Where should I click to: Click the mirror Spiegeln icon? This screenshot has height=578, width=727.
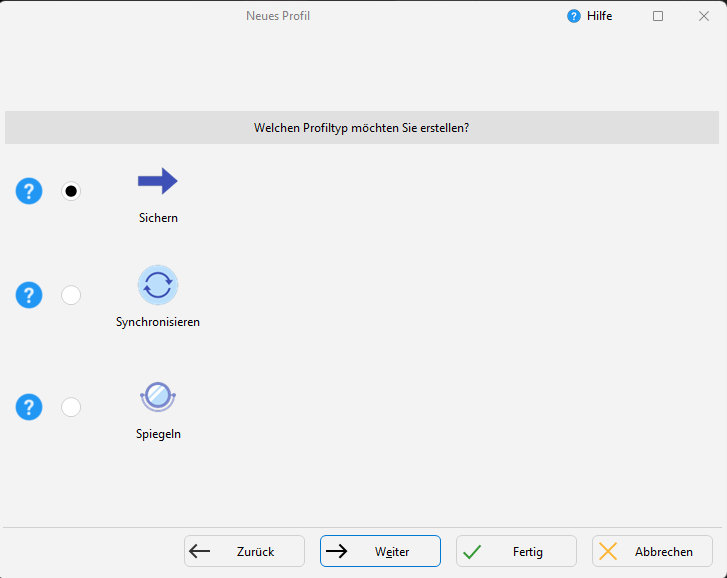click(157, 397)
